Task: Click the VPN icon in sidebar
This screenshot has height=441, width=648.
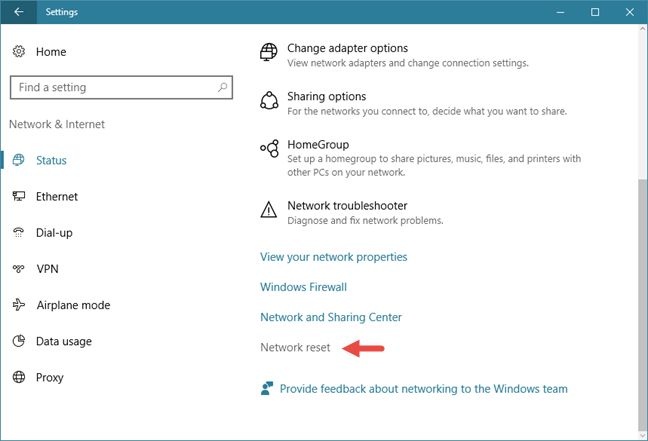Action: pyautogui.click(x=19, y=269)
